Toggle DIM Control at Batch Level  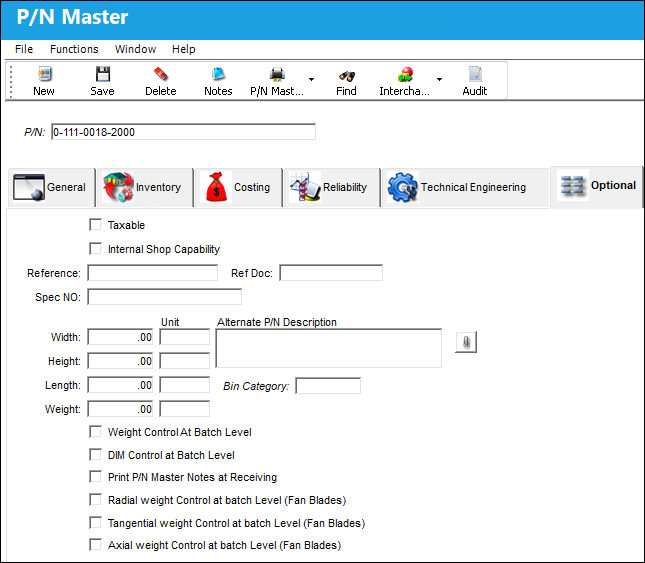95,455
